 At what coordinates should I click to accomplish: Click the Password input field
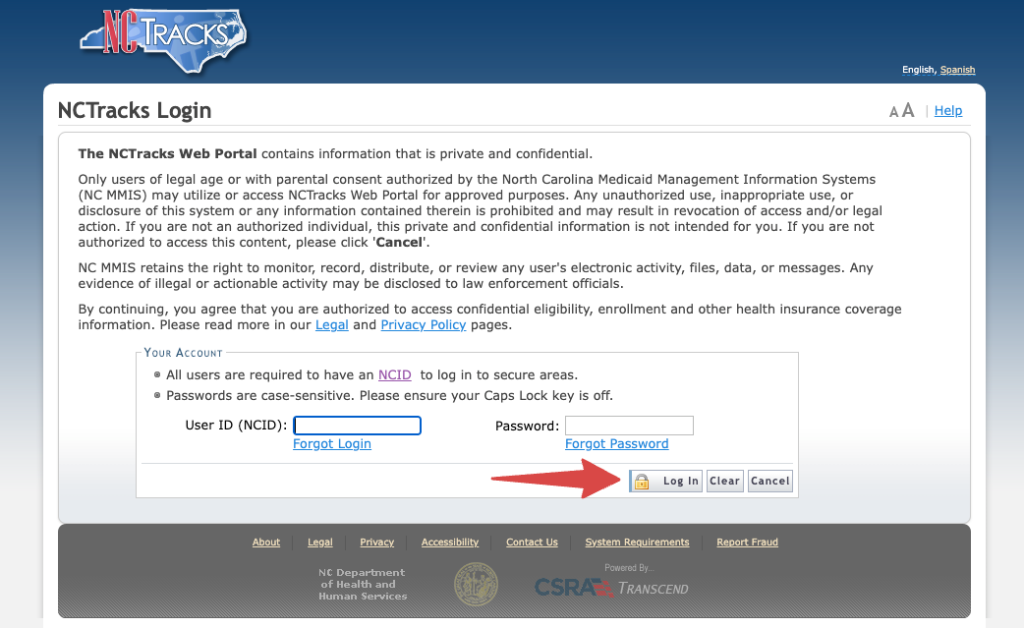coord(629,425)
